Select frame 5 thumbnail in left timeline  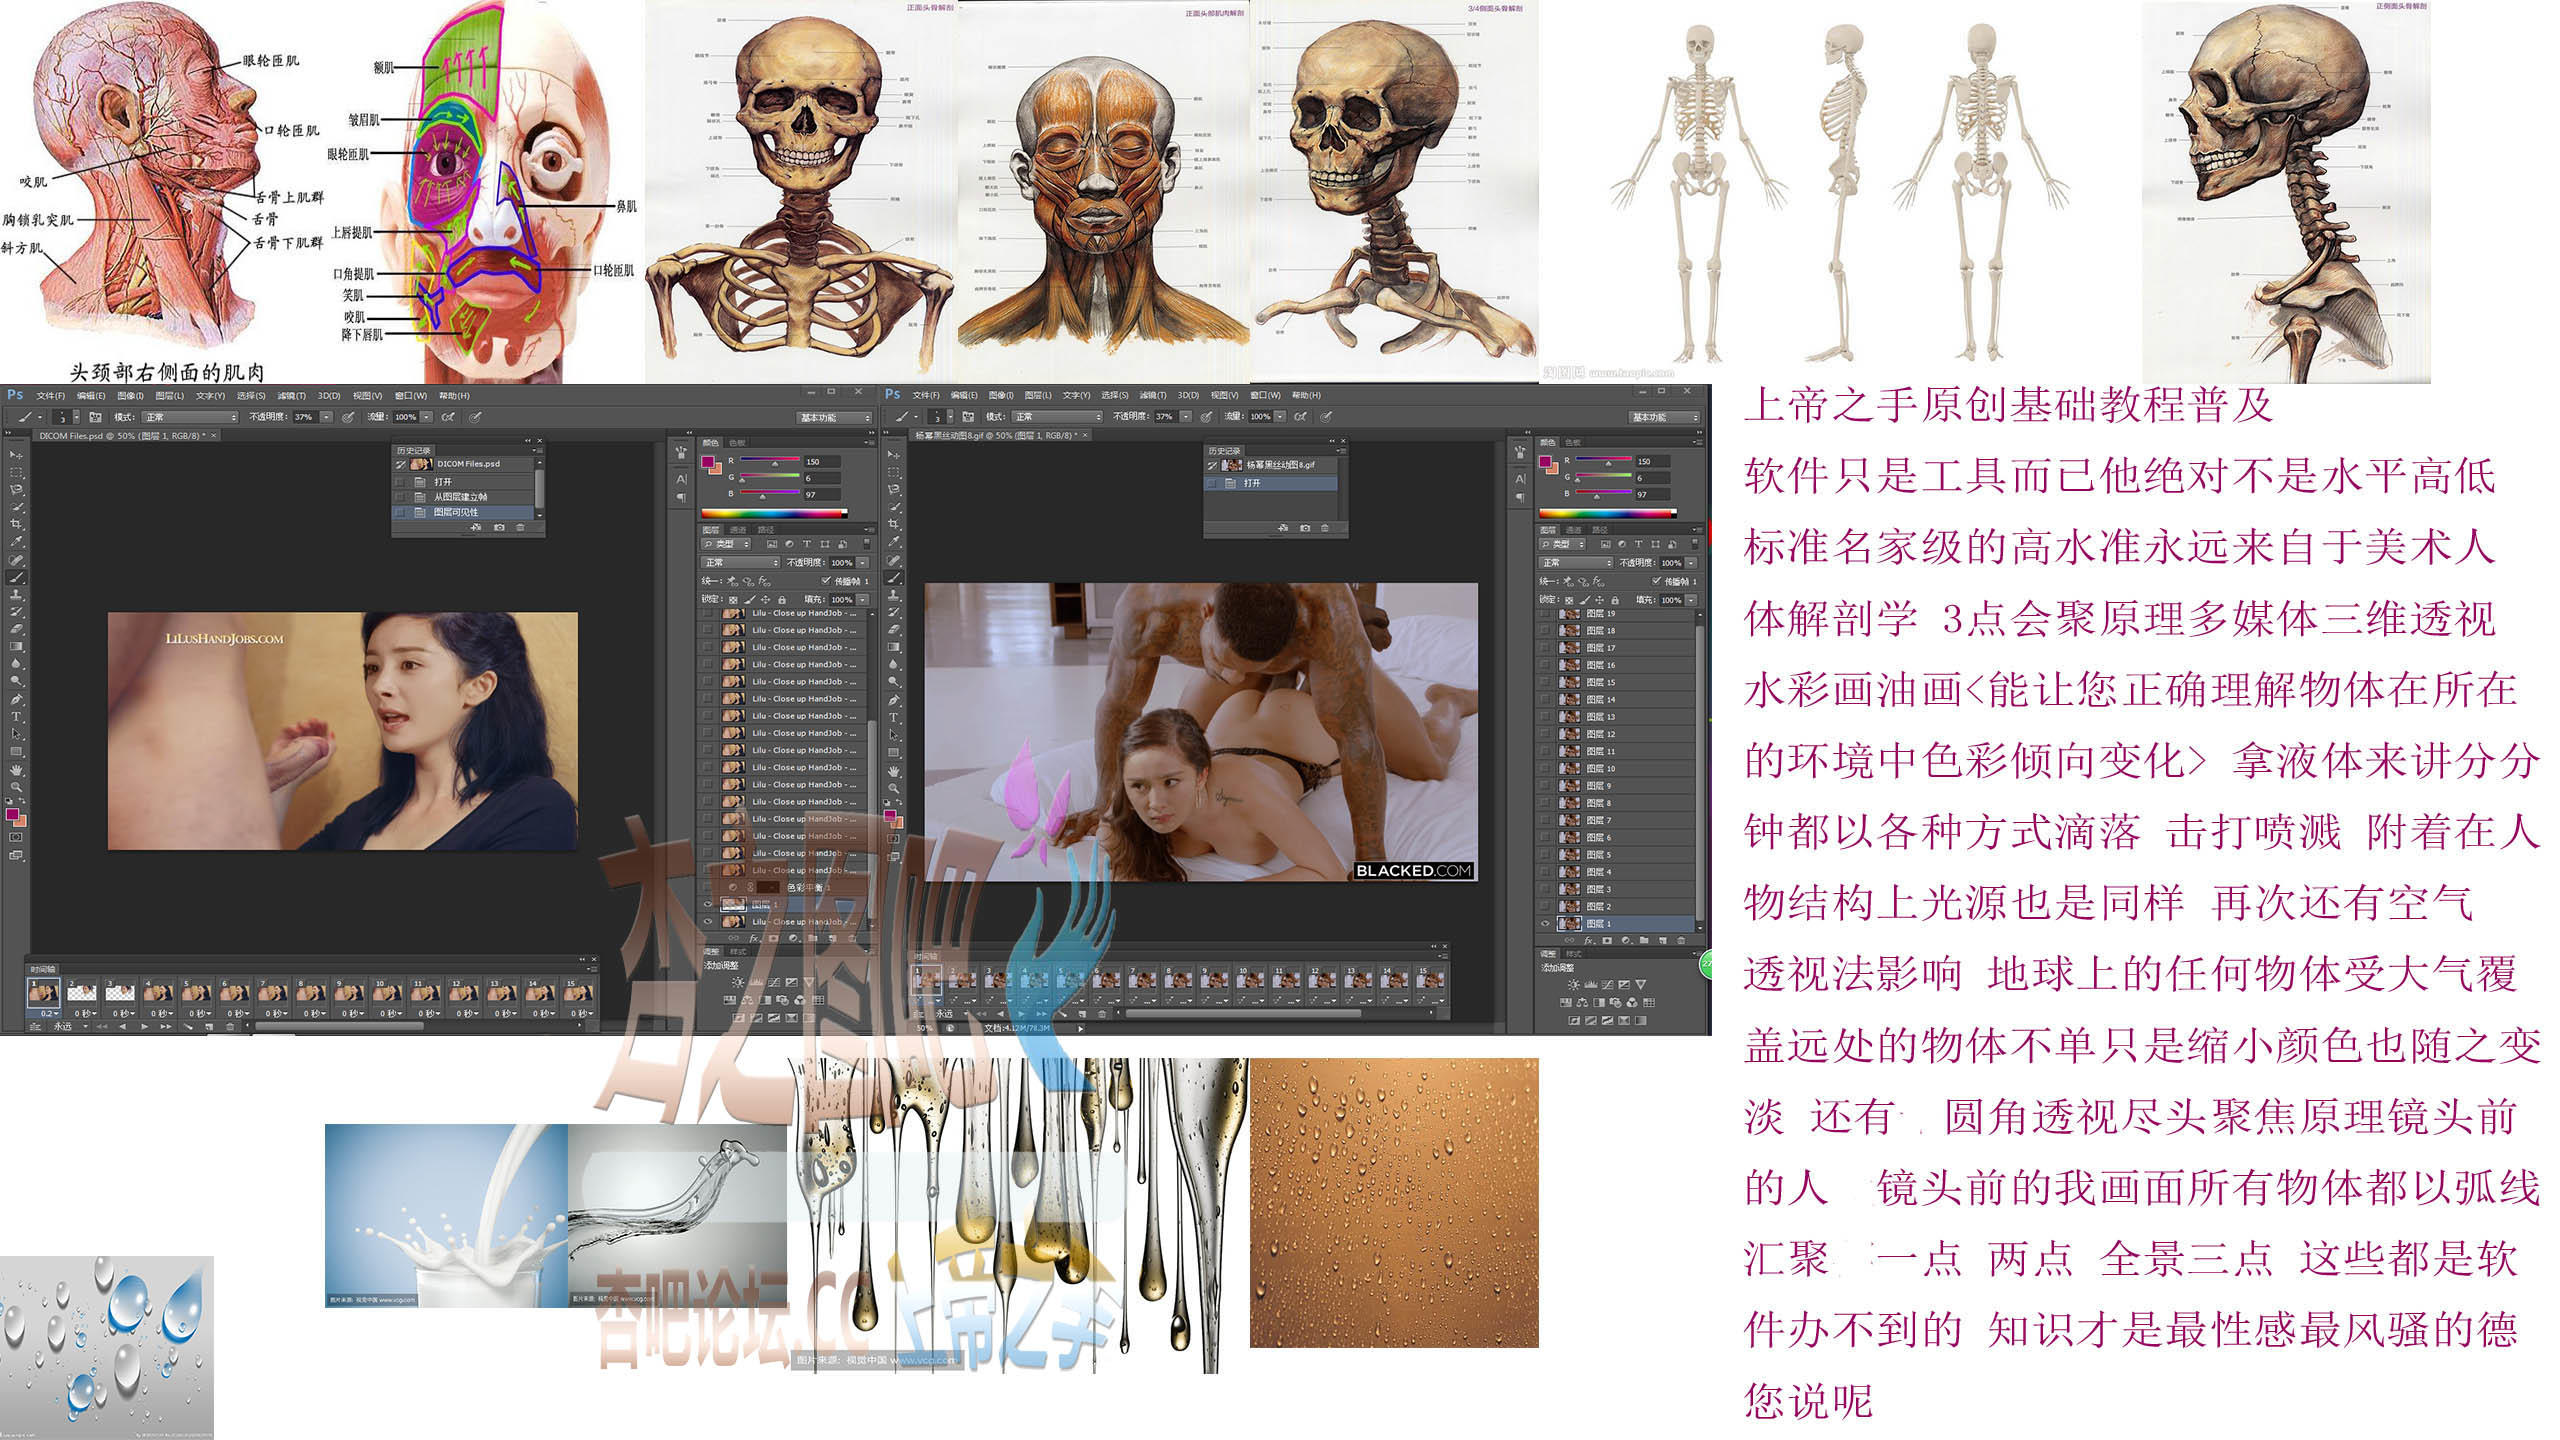(x=196, y=992)
